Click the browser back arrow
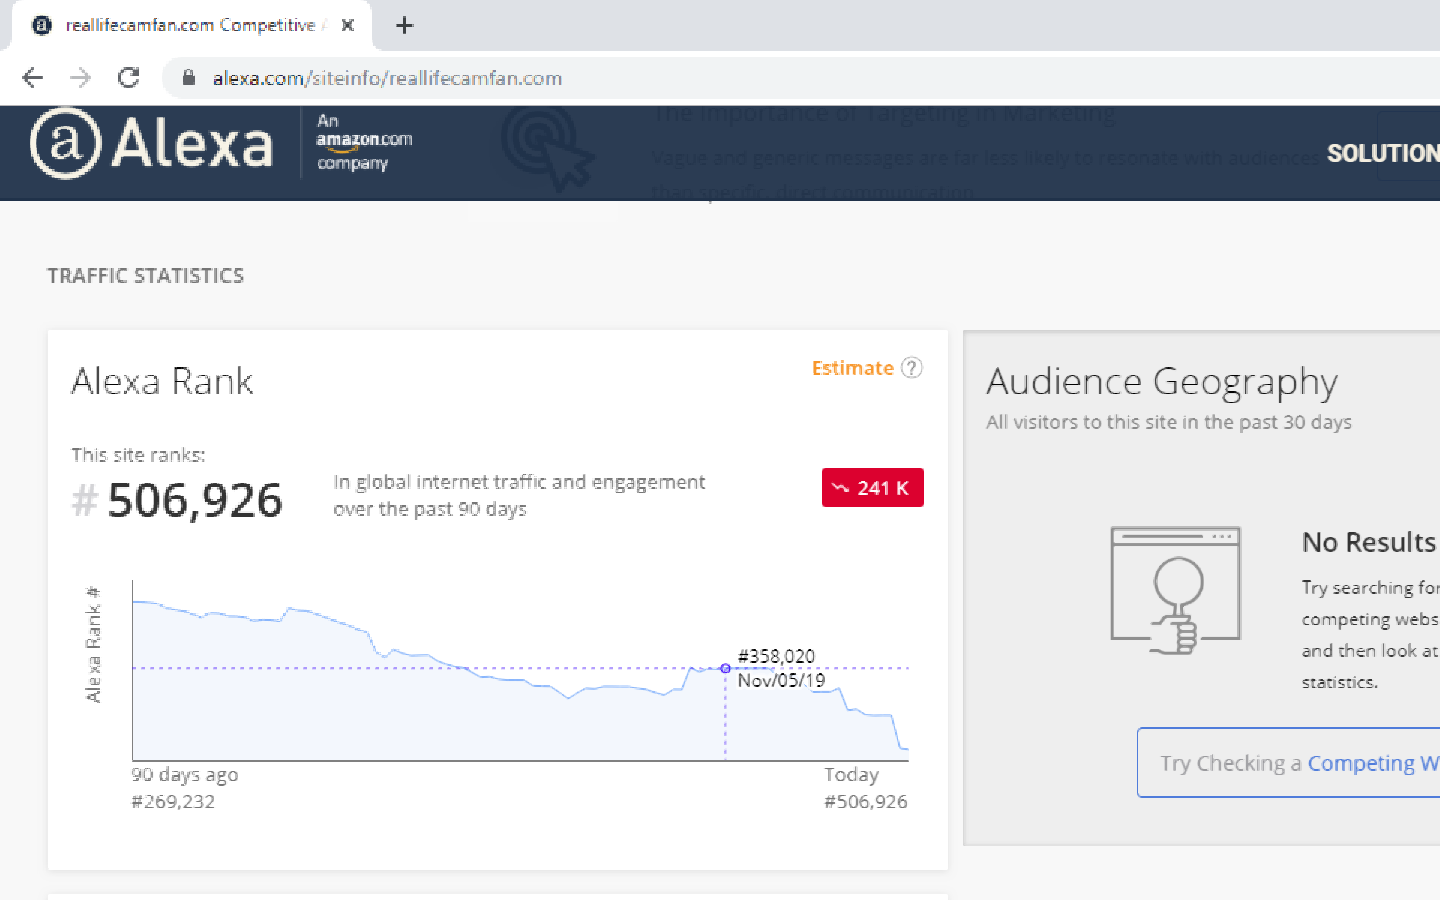The width and height of the screenshot is (1440, 900). pos(32,78)
